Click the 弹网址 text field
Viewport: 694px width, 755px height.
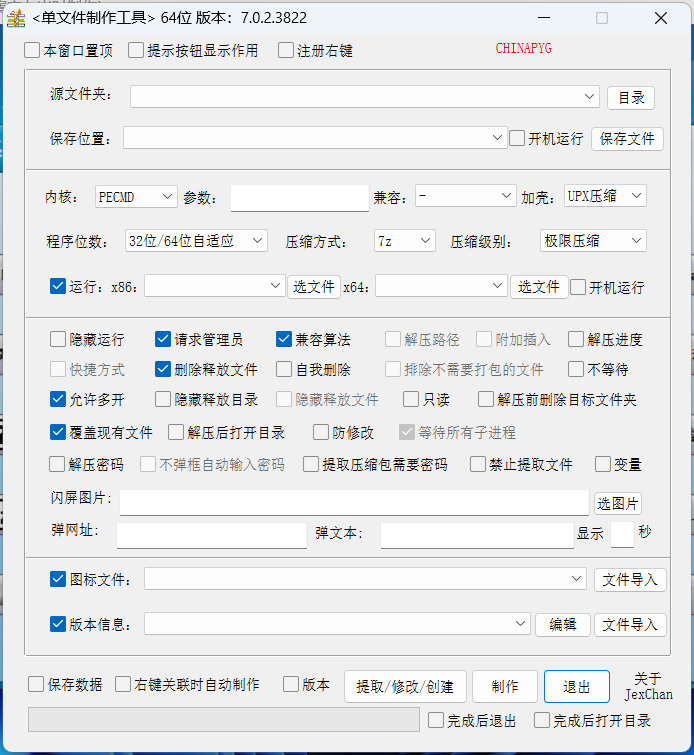(211, 535)
